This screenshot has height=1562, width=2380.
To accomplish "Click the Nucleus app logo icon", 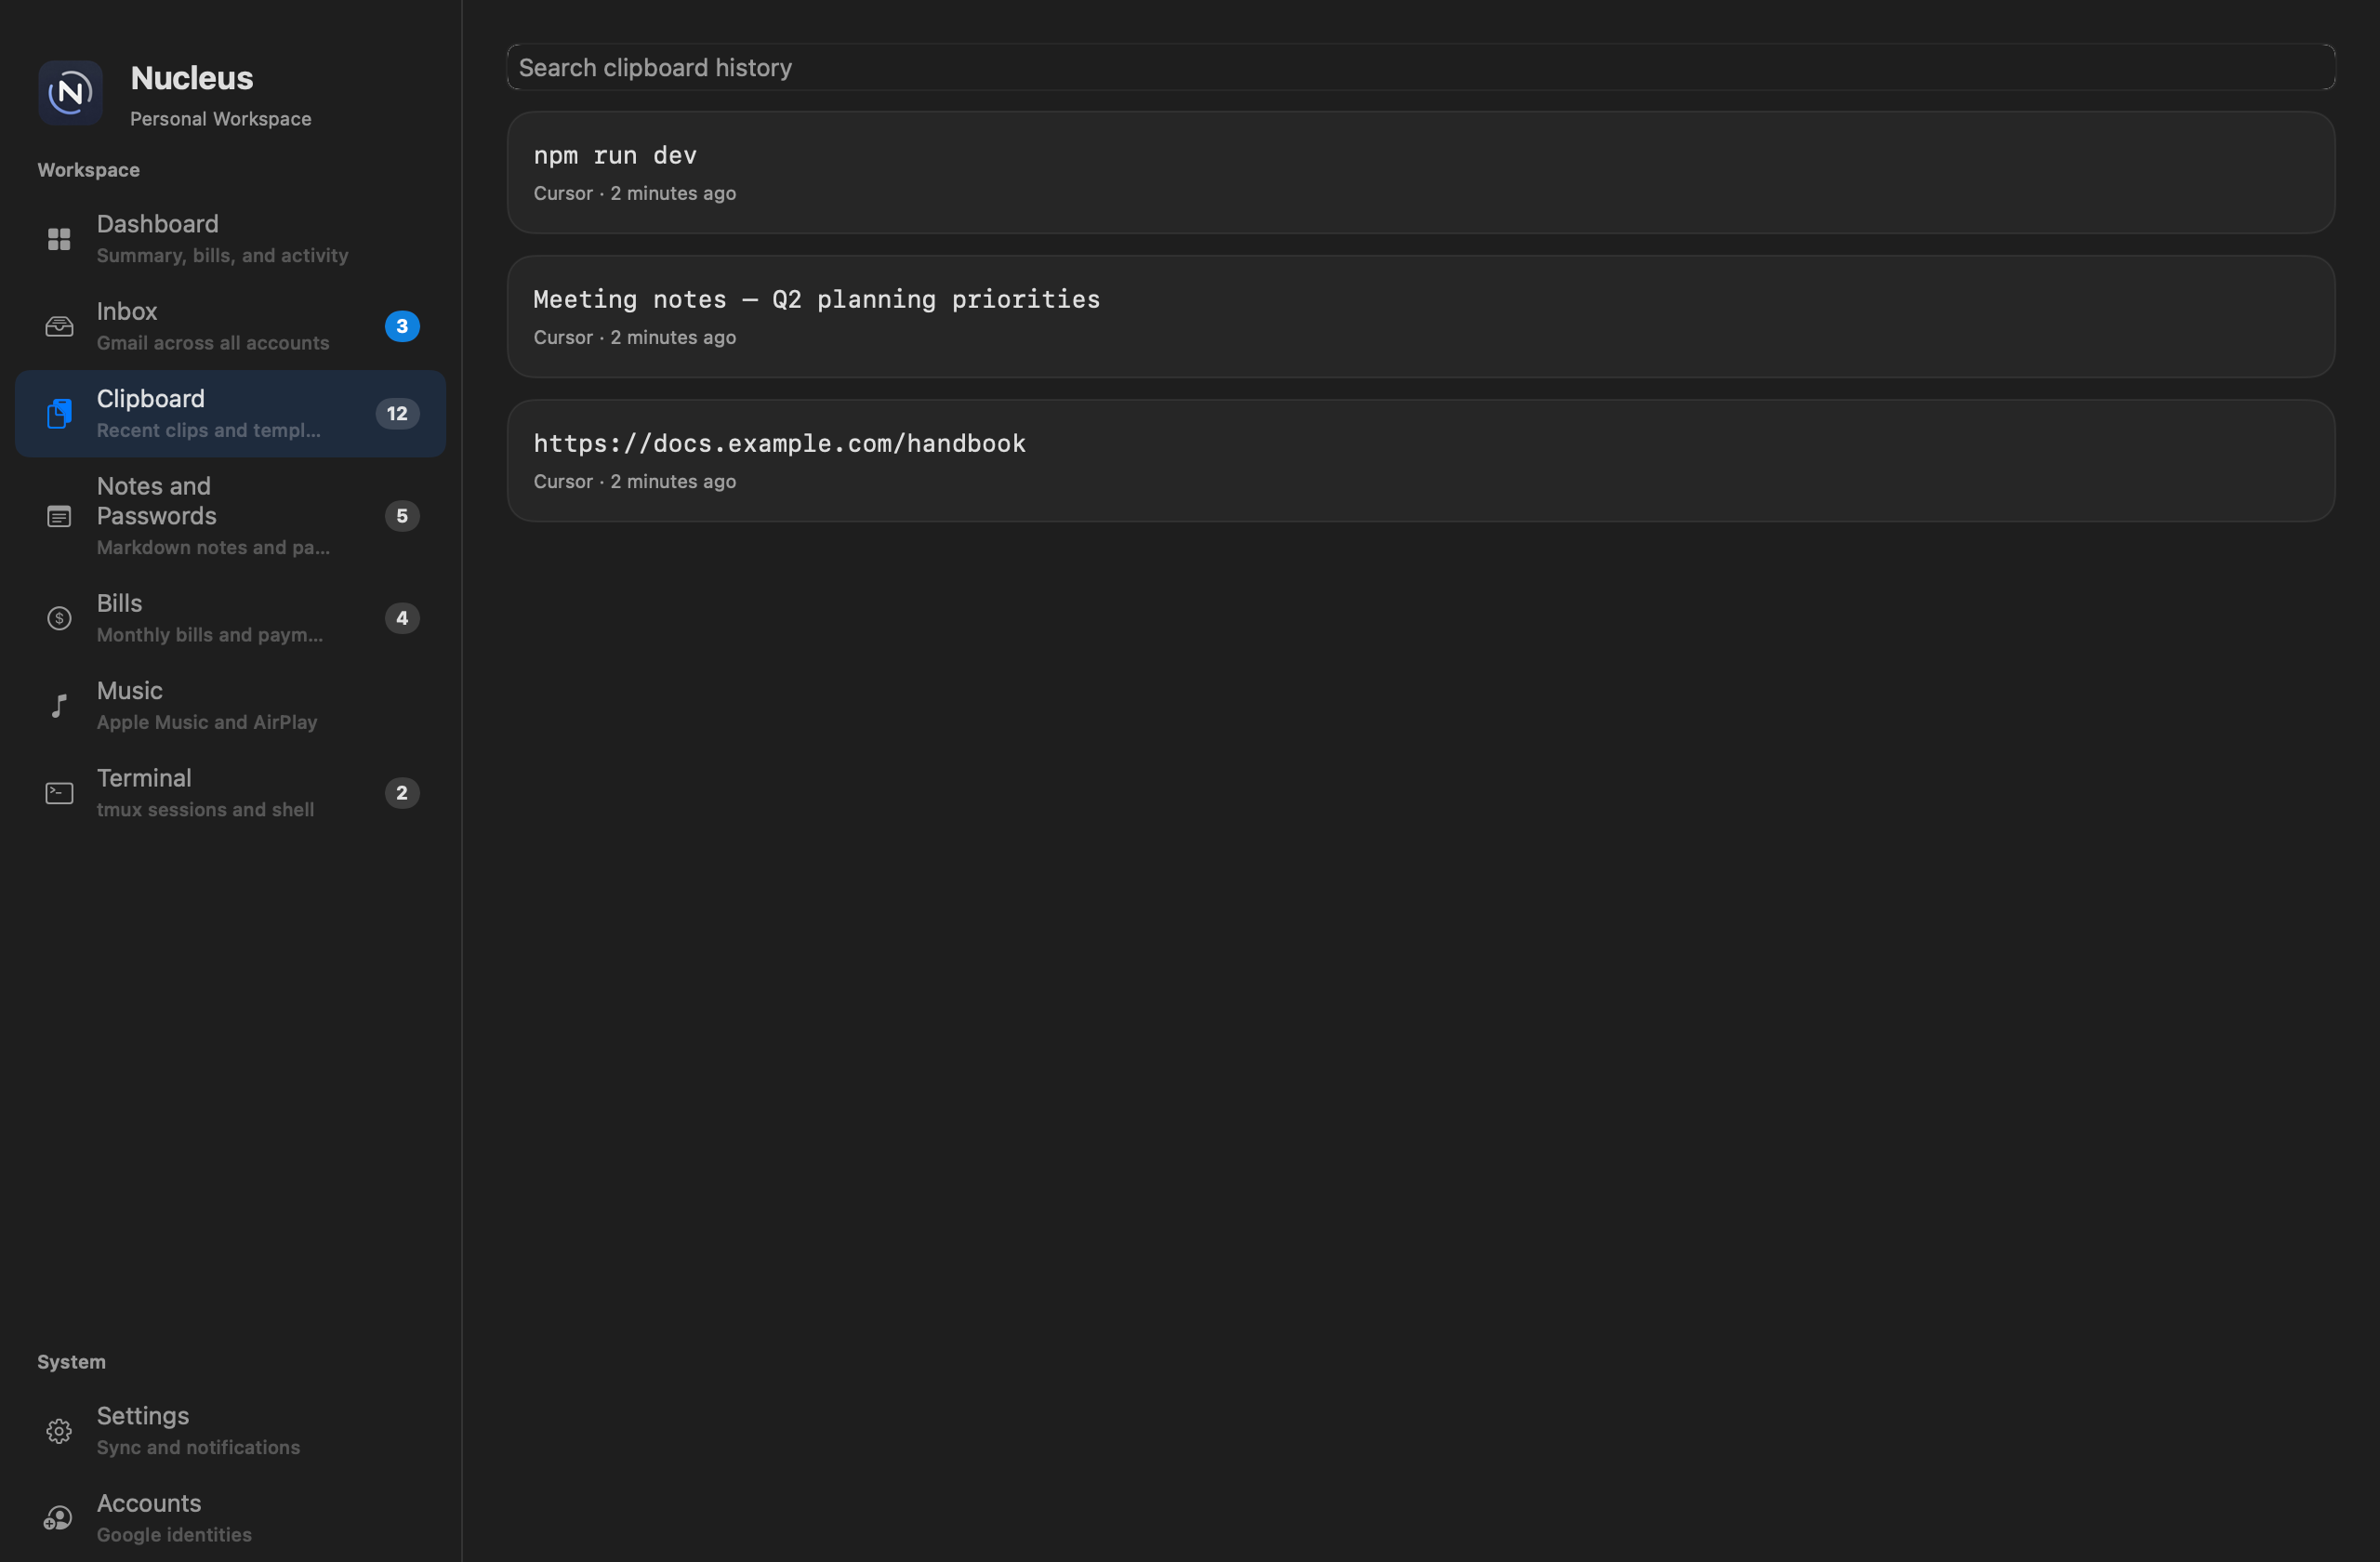I will coord(70,93).
